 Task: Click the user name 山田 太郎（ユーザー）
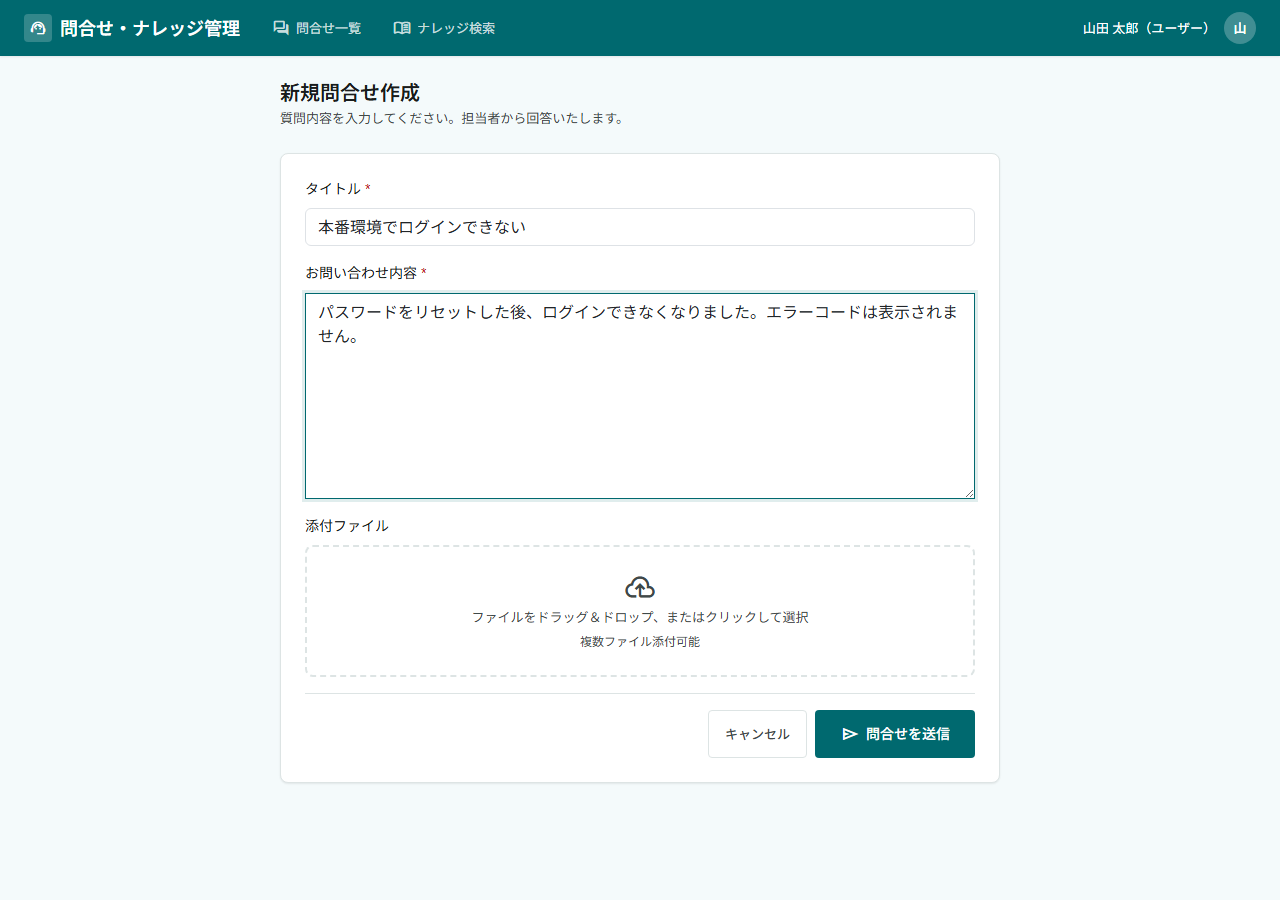(x=1147, y=28)
